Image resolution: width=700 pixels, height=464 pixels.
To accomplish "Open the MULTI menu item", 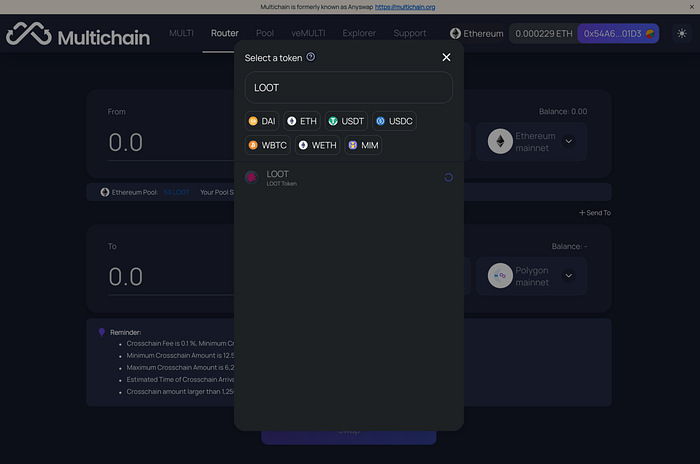I will pyautogui.click(x=181, y=33).
